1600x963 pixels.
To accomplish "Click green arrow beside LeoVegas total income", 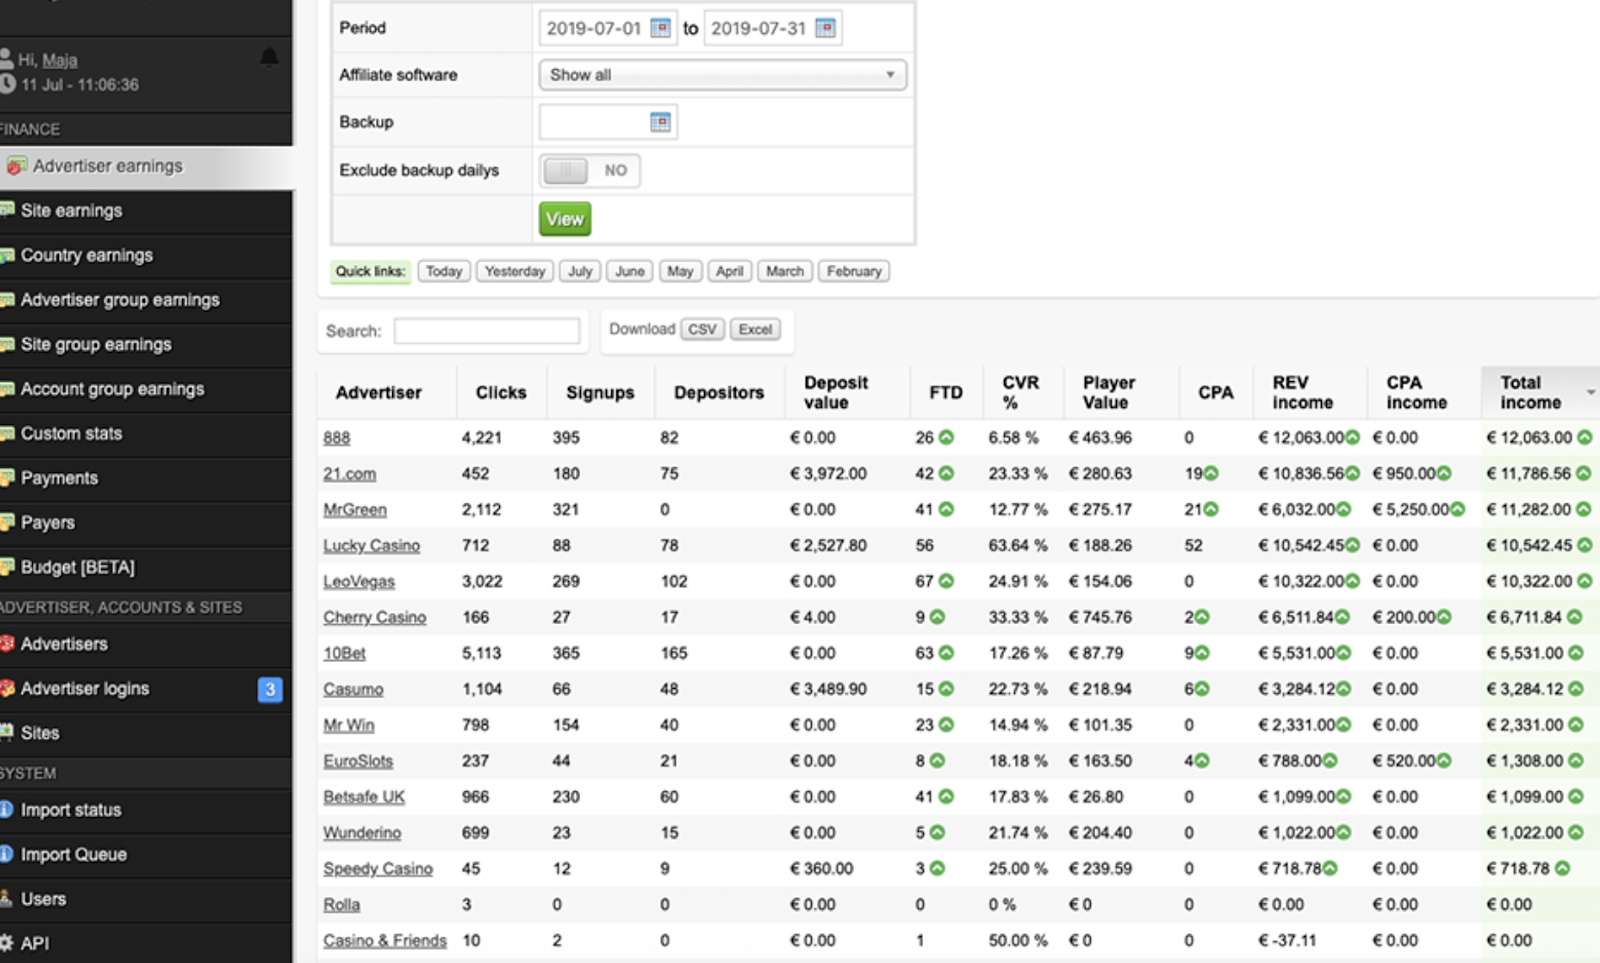I will (x=1584, y=581).
